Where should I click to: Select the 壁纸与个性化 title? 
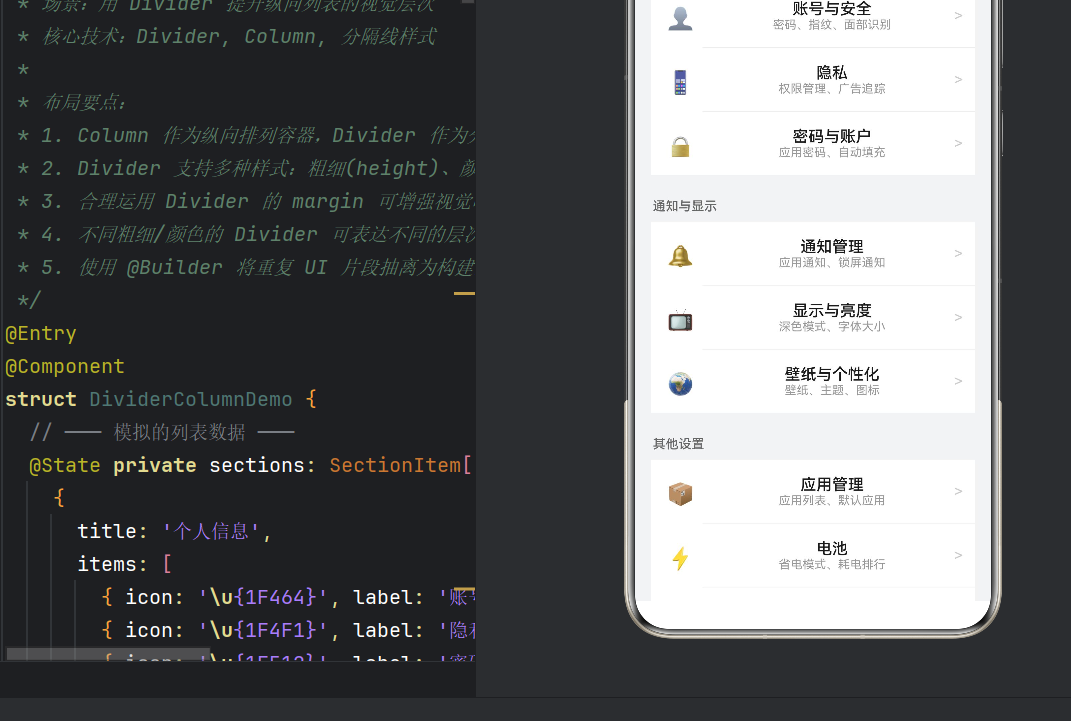(x=832, y=373)
